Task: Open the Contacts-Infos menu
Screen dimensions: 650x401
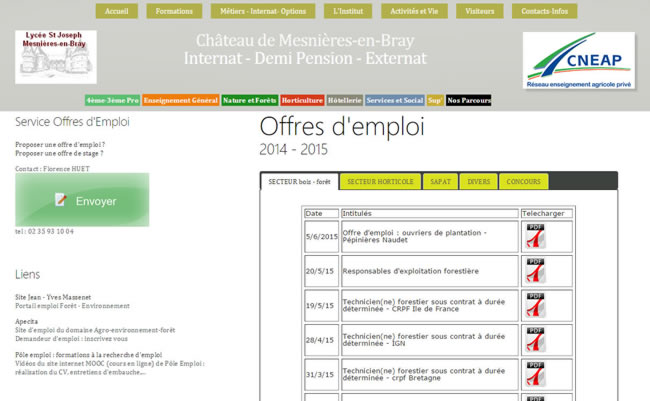Action: click(544, 11)
